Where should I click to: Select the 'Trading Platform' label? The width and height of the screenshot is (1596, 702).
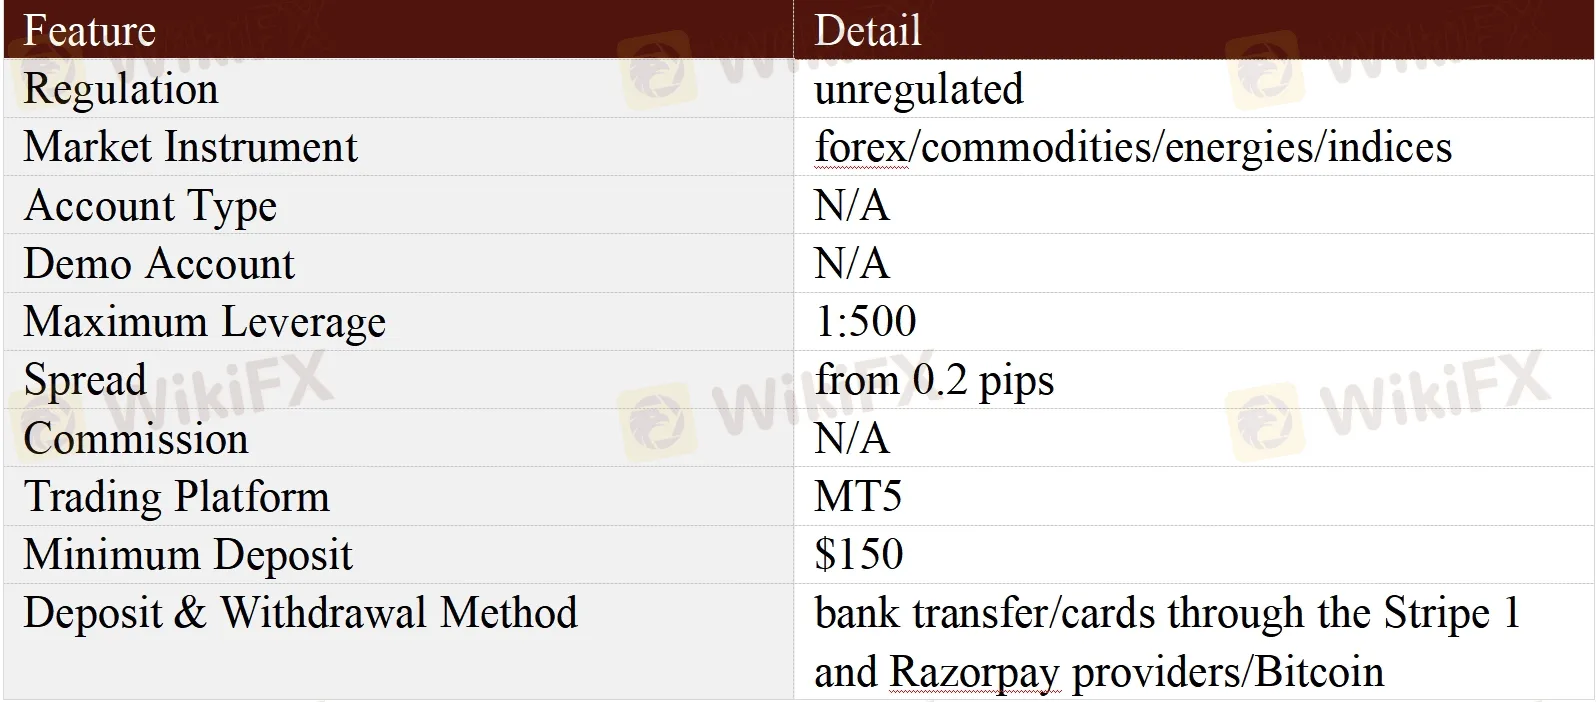(x=176, y=497)
